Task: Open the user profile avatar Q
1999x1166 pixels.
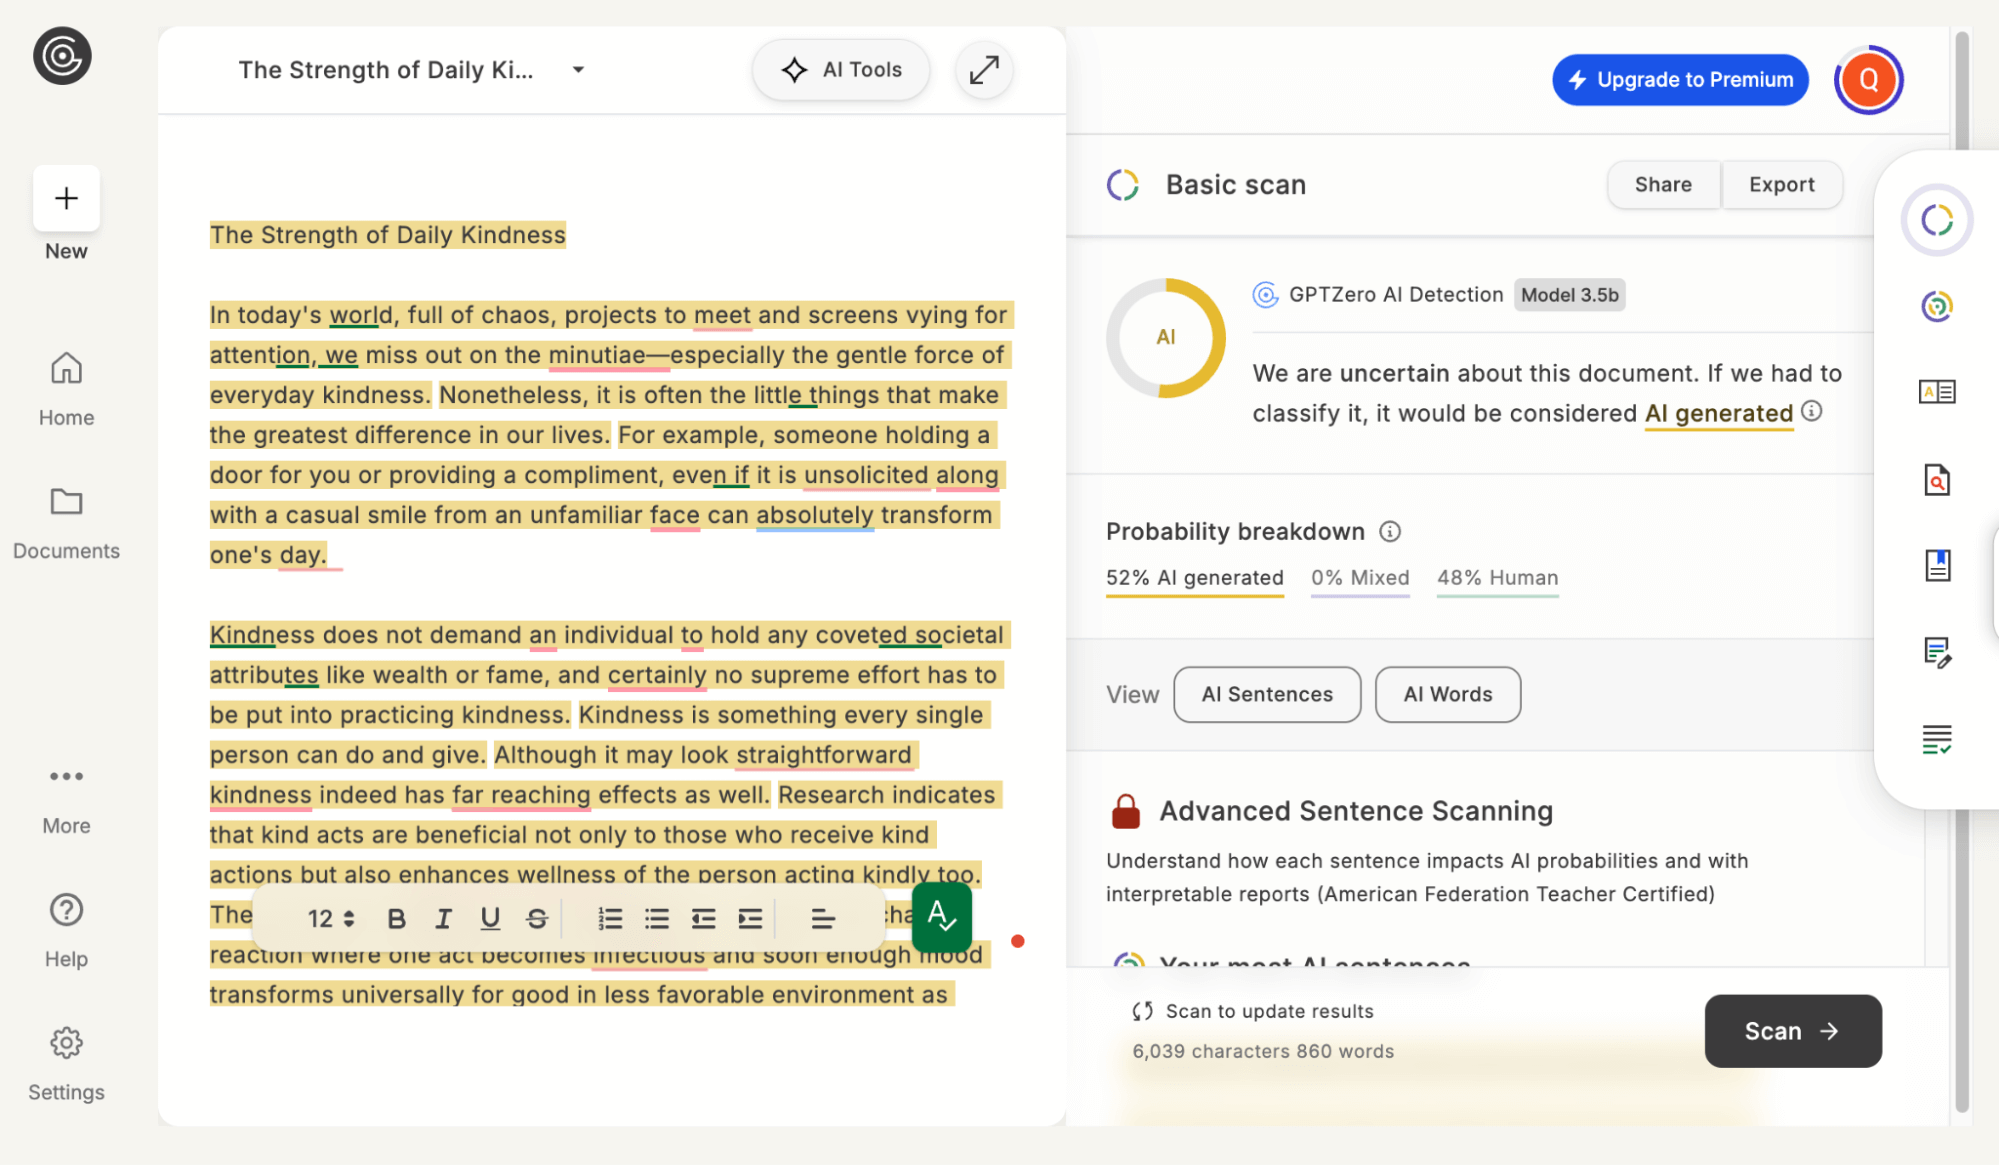Action: coord(1868,80)
